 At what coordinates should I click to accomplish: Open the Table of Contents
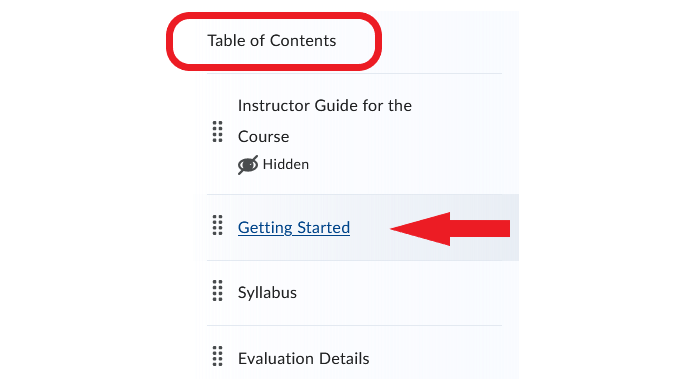pos(272,41)
